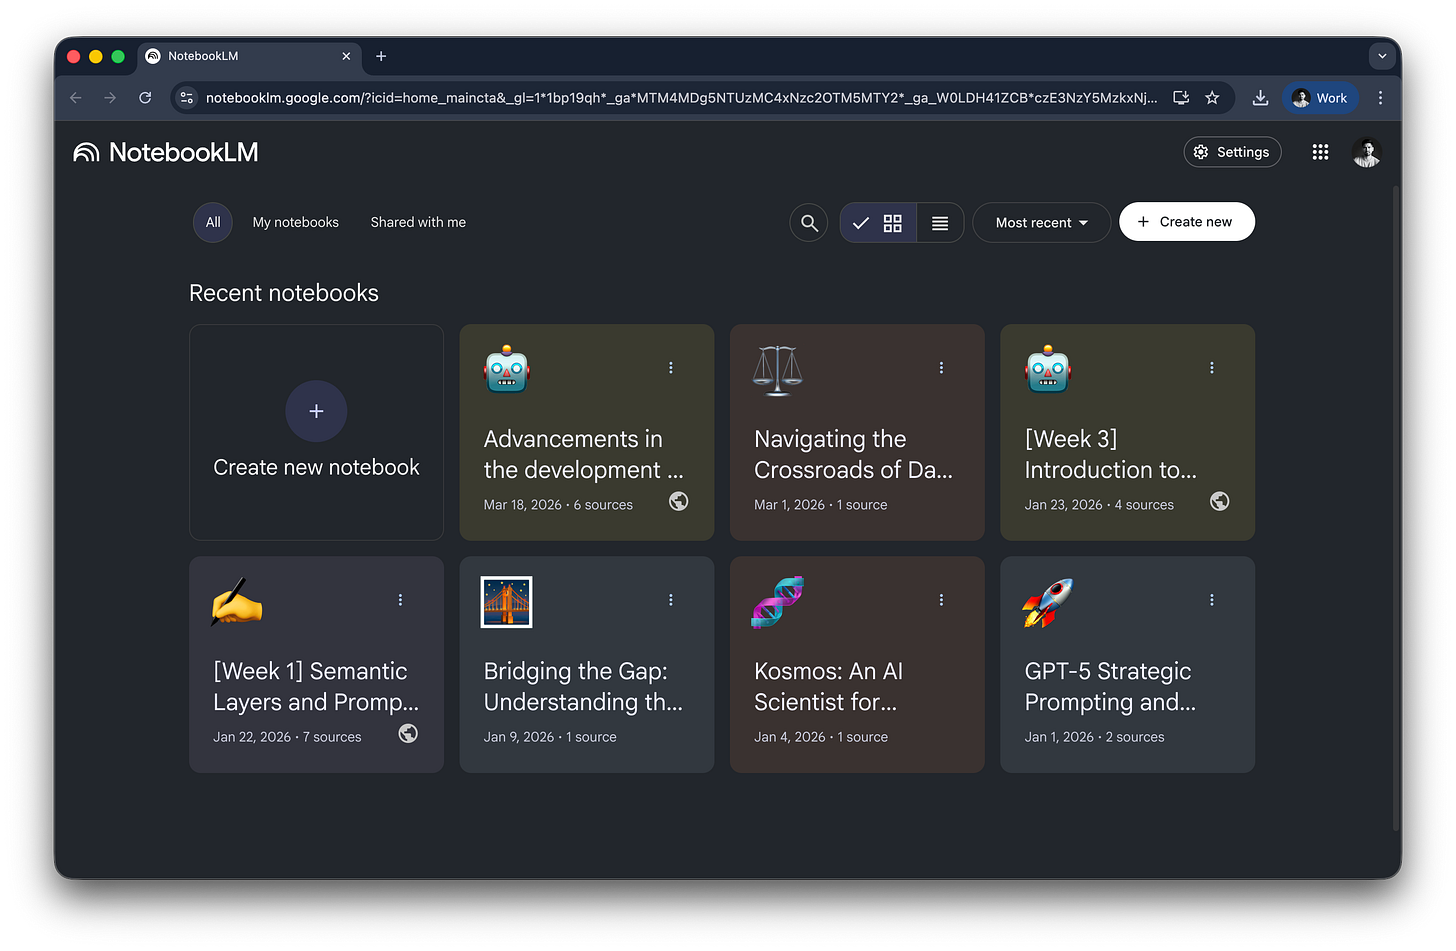Viewport: 1456px width, 951px height.
Task: Open options menu for Kosmos notebook
Action: (x=941, y=600)
